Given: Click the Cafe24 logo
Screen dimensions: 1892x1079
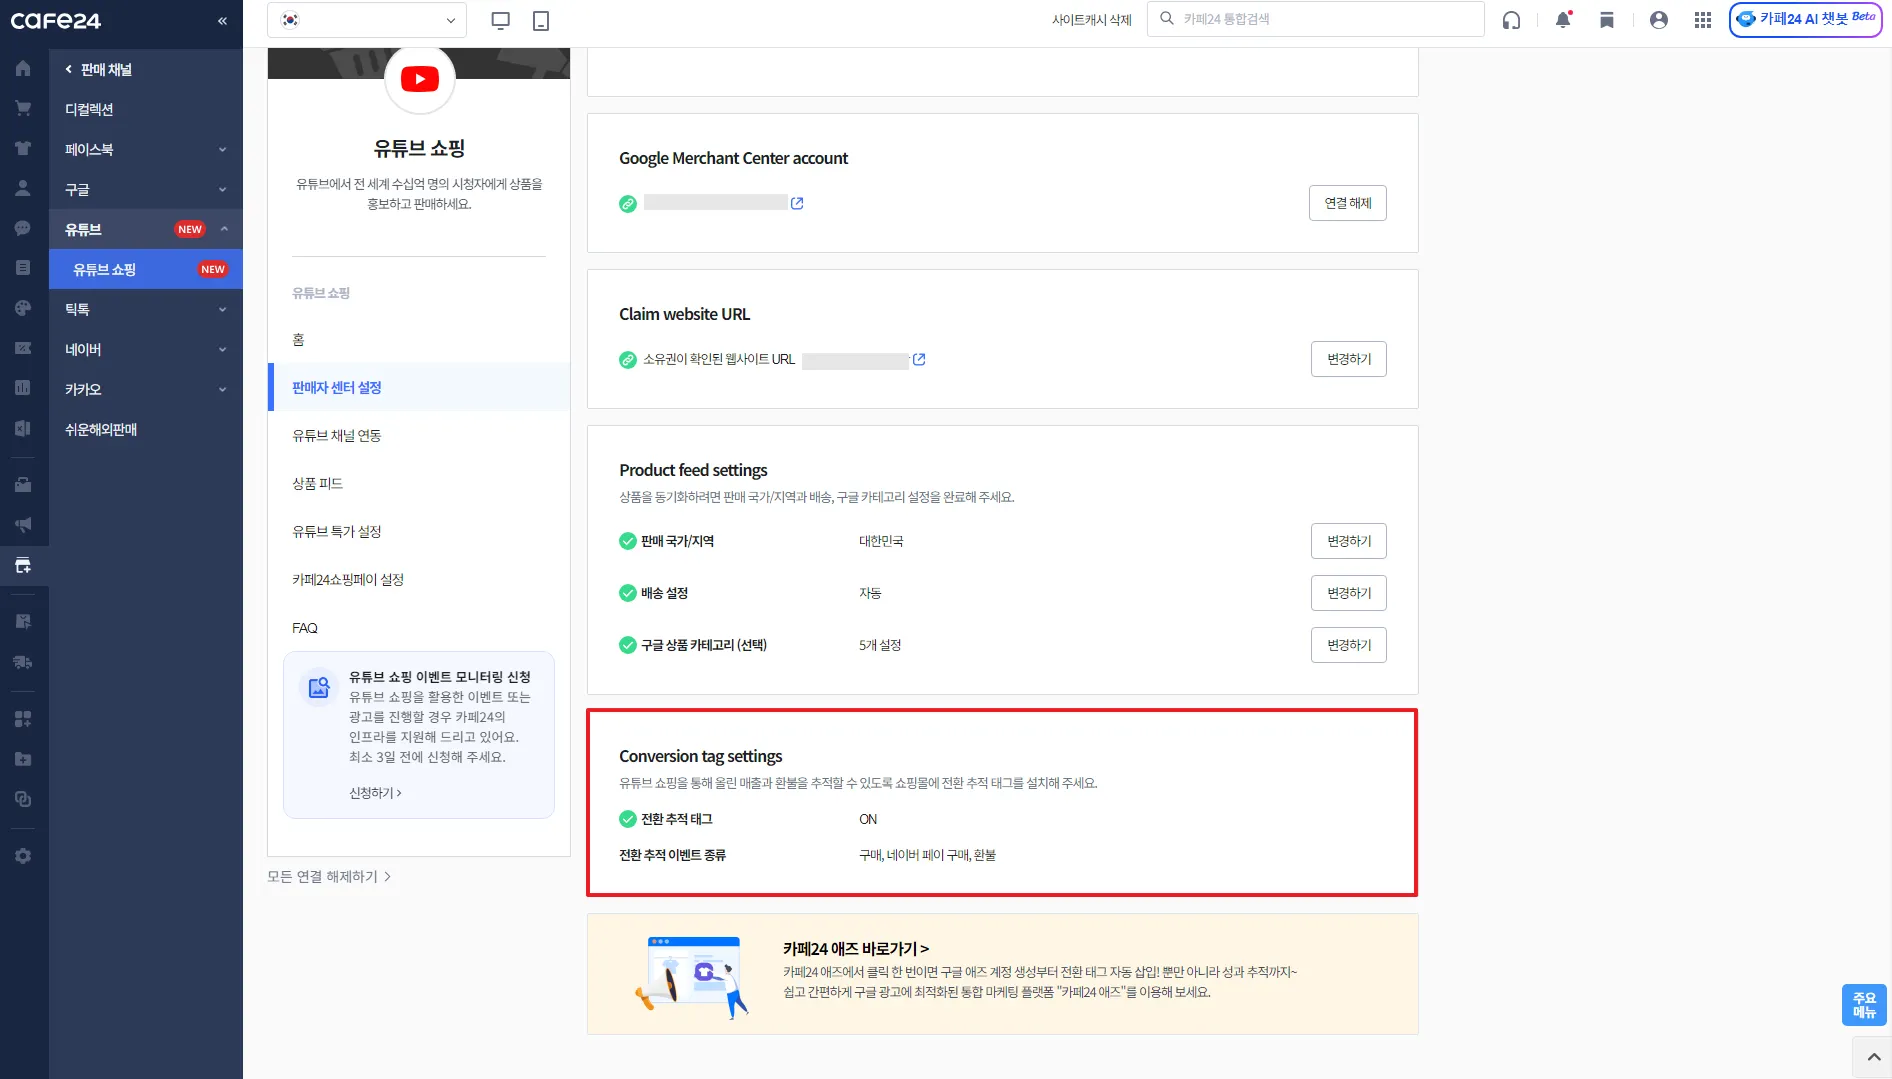Looking at the screenshot, I should point(56,21).
